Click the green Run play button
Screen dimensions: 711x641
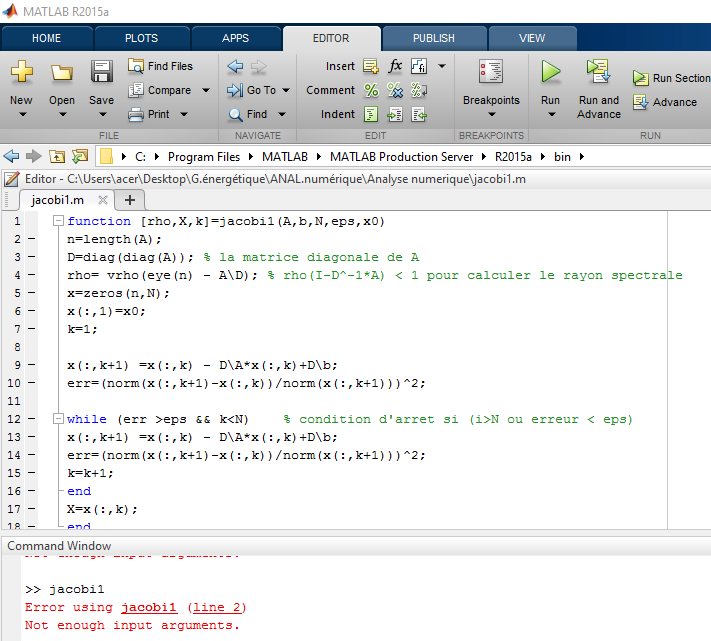550,72
